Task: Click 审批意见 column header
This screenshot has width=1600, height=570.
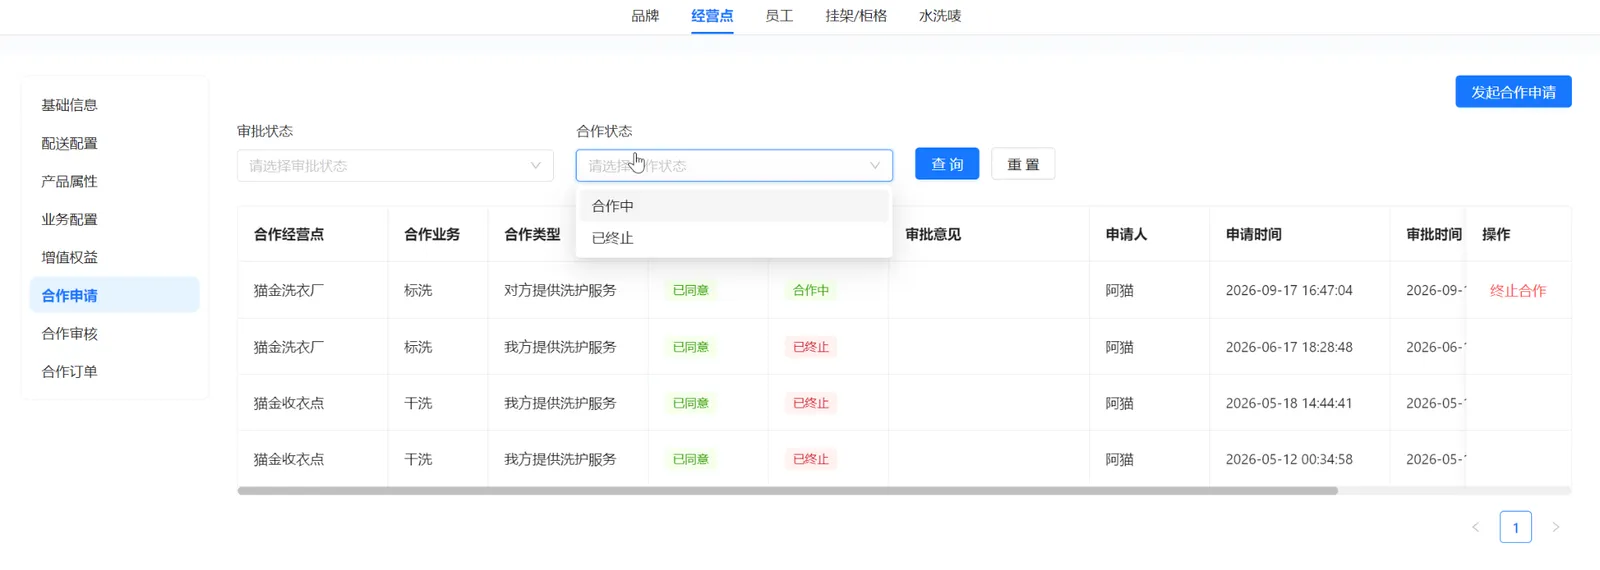Action: pos(933,234)
